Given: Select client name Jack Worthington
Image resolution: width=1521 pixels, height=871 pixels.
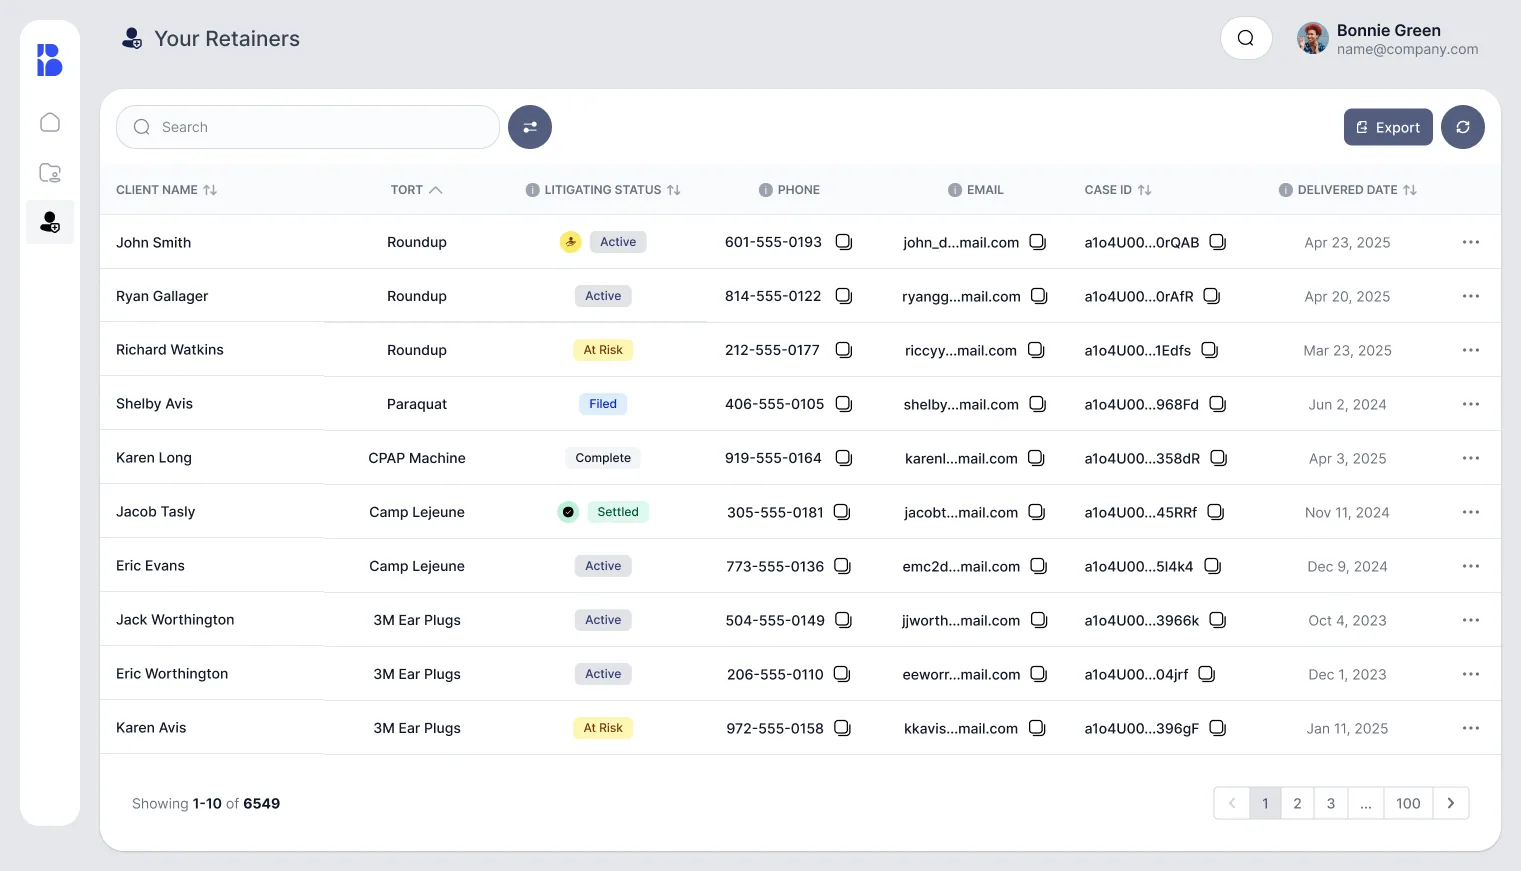Looking at the screenshot, I should coord(175,620).
